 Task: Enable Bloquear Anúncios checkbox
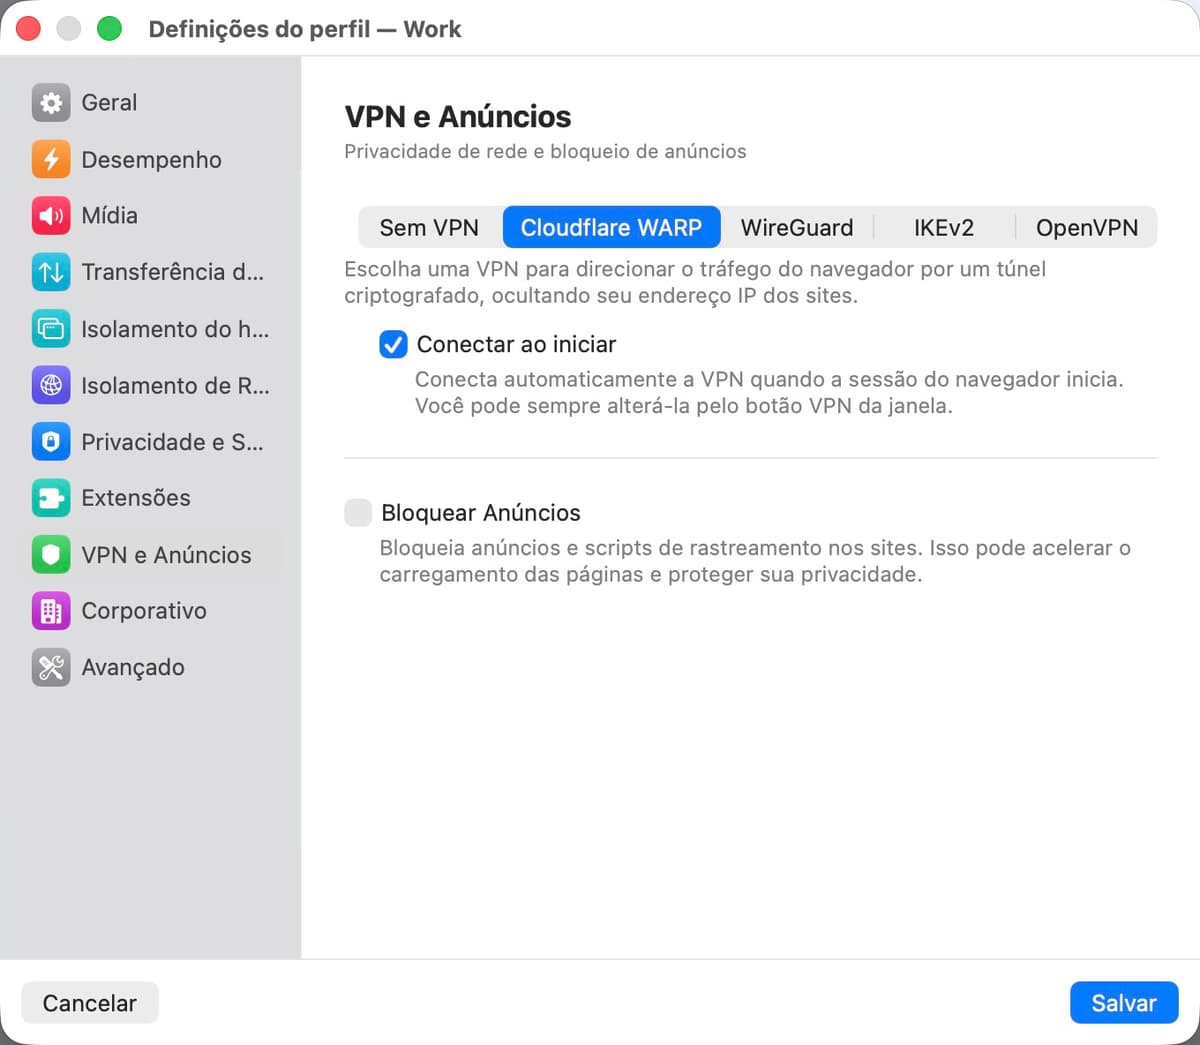coord(358,513)
